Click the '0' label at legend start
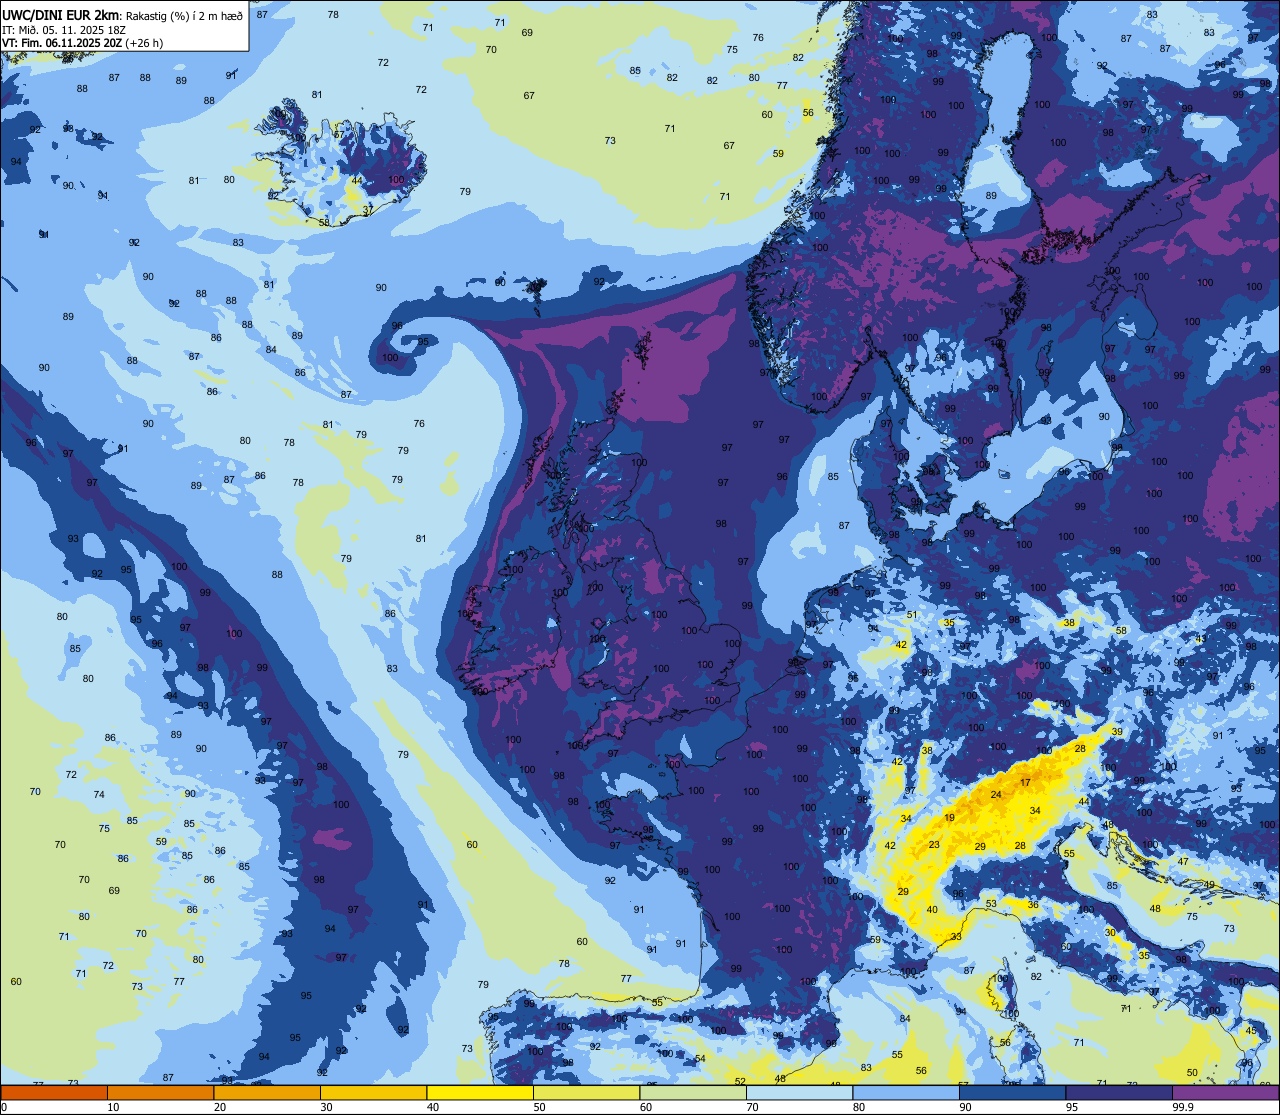The height and width of the screenshot is (1115, 1280). (x=5, y=1107)
